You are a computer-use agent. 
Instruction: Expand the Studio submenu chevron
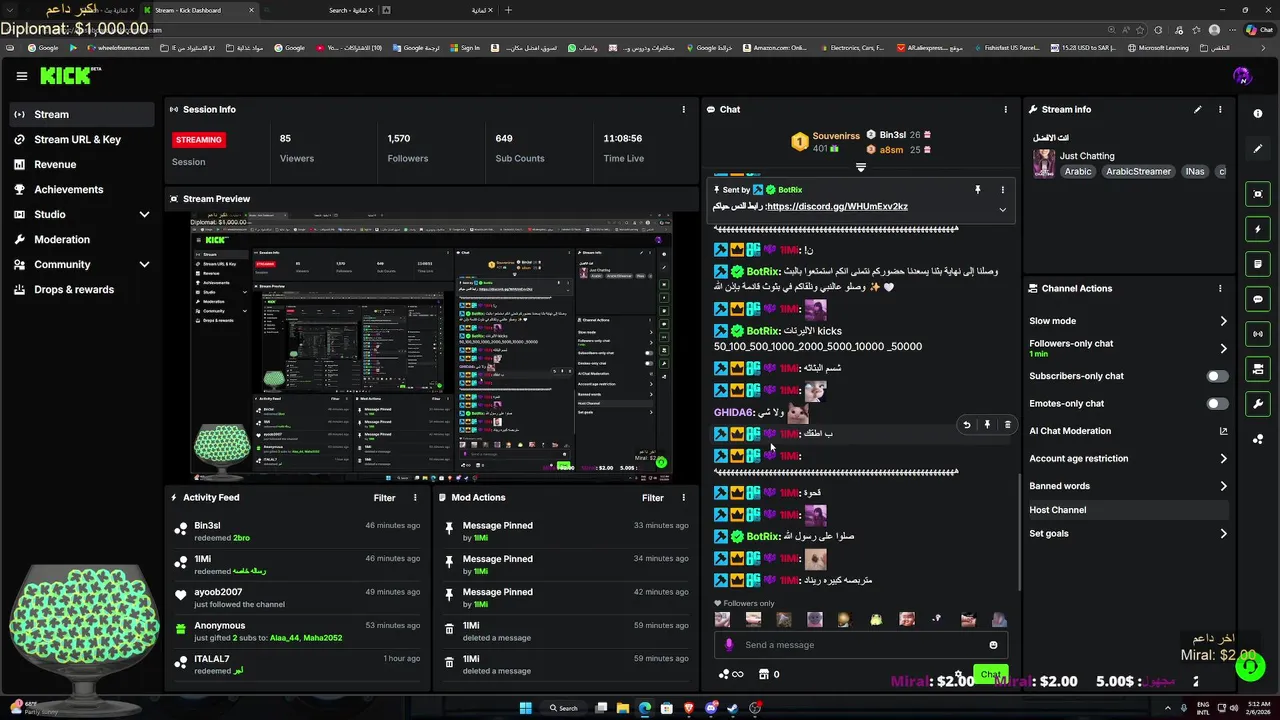pyautogui.click(x=144, y=214)
